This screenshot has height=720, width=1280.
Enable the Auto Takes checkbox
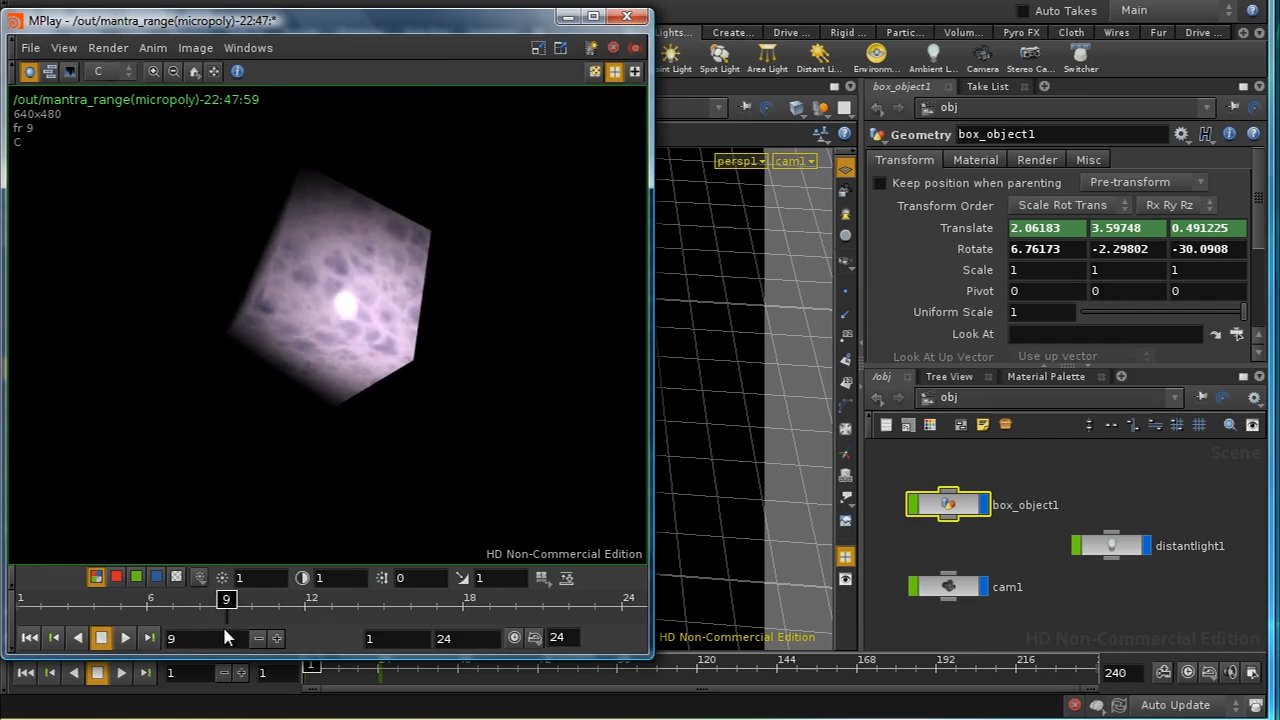(1022, 11)
